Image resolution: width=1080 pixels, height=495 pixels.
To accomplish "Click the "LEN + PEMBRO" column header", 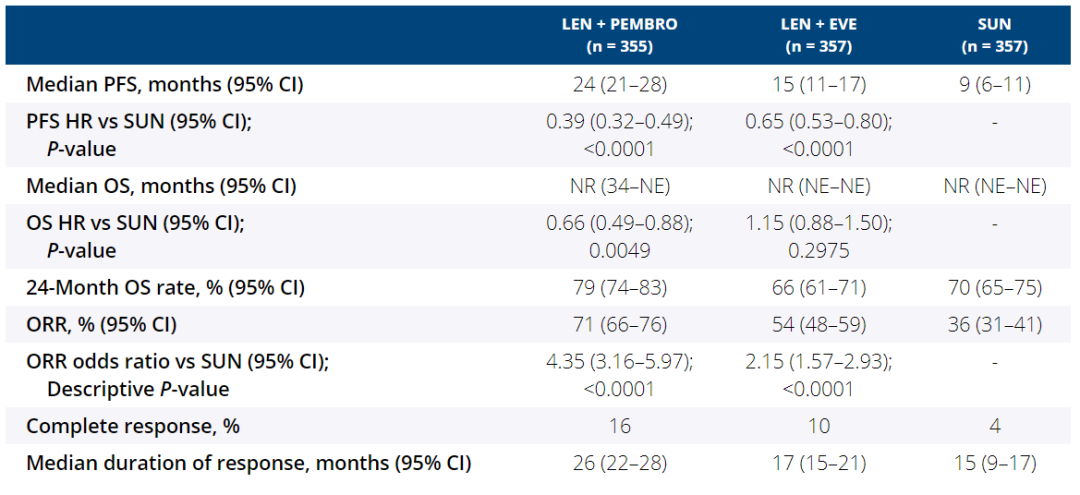I will [619, 24].
